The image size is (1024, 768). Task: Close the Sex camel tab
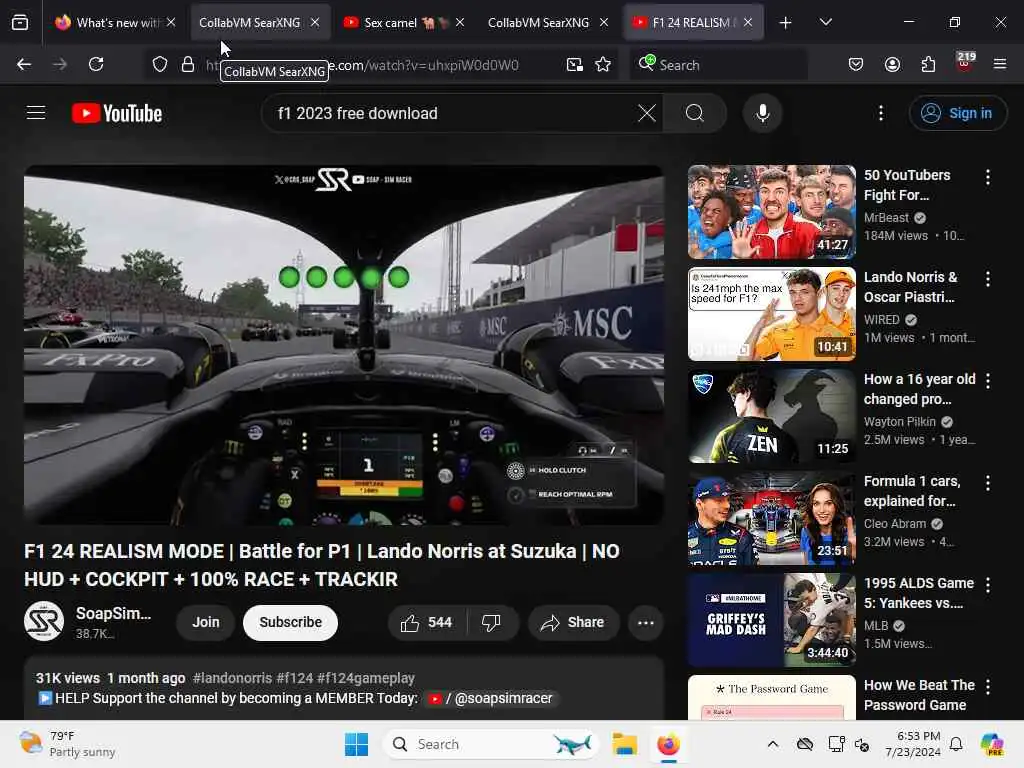tap(460, 23)
